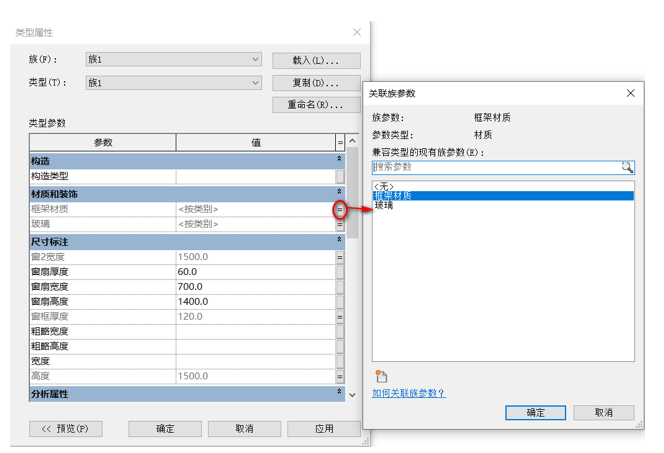Click the parameter table scrollbar thumb
This screenshot has height=453, width=664.
pyautogui.click(x=352, y=193)
